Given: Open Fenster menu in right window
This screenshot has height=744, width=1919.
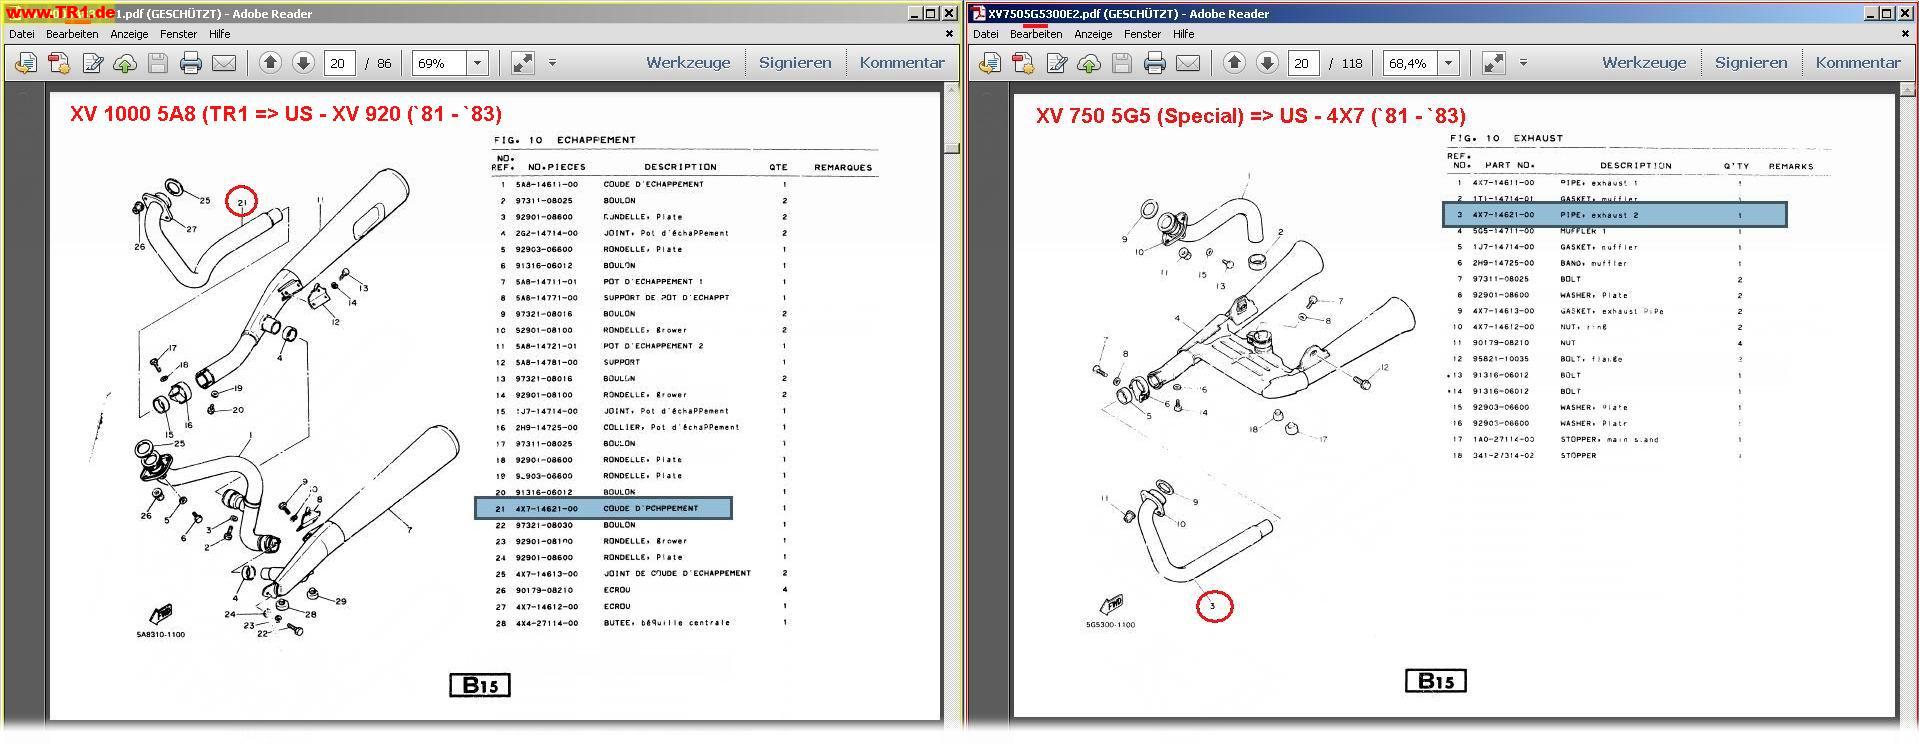Looking at the screenshot, I should (1142, 34).
